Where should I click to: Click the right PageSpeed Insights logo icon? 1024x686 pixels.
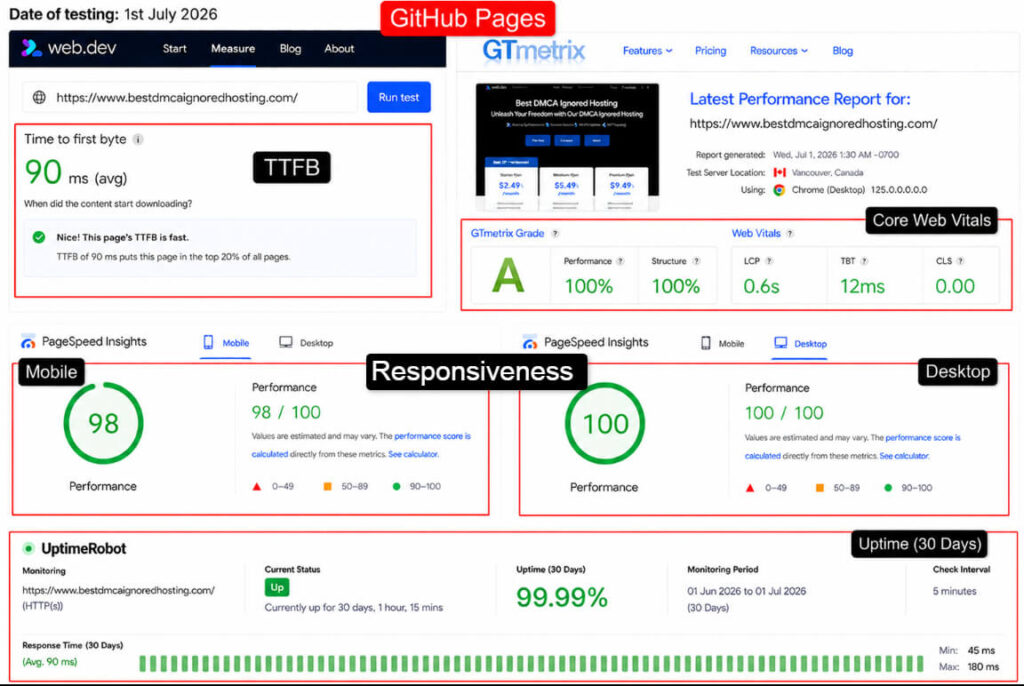click(530, 342)
